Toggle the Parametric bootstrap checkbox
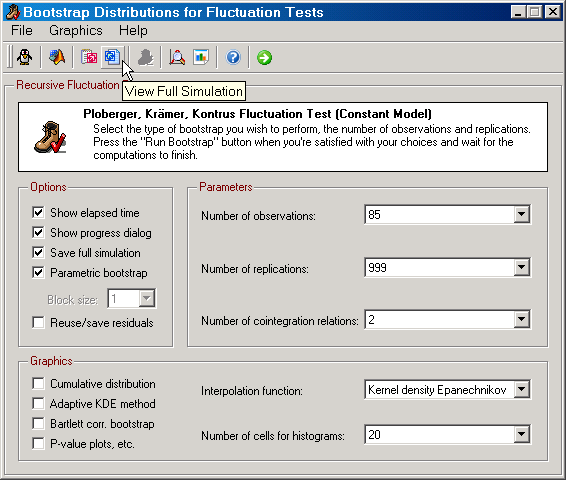The width and height of the screenshot is (566, 480). tap(38, 272)
